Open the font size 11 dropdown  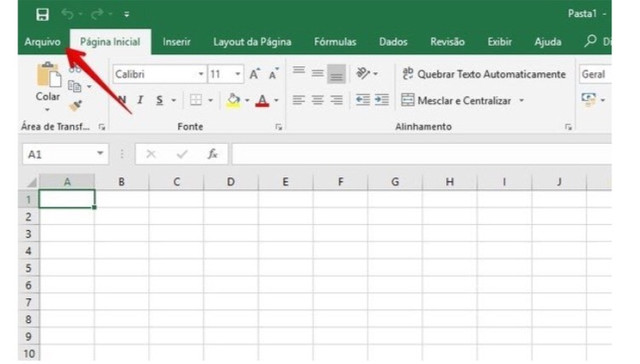tap(237, 74)
